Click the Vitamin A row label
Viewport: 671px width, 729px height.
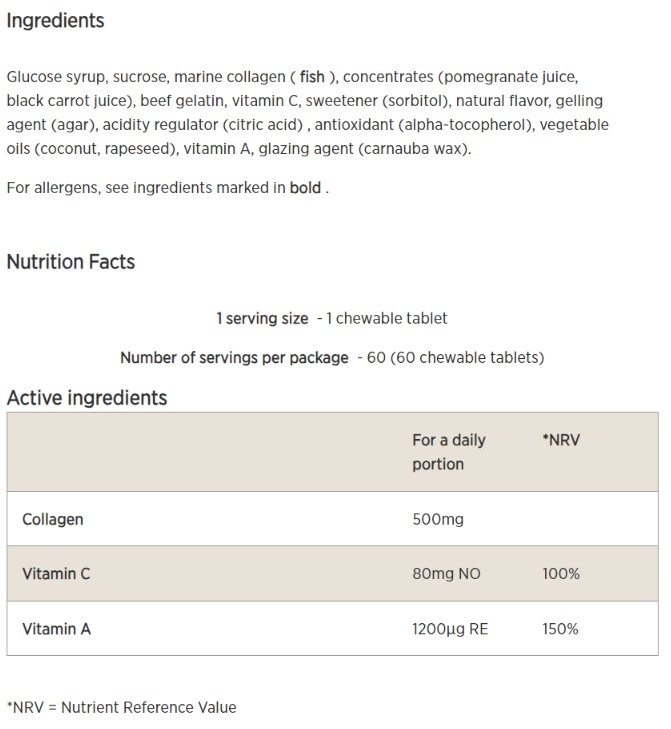(x=56, y=629)
